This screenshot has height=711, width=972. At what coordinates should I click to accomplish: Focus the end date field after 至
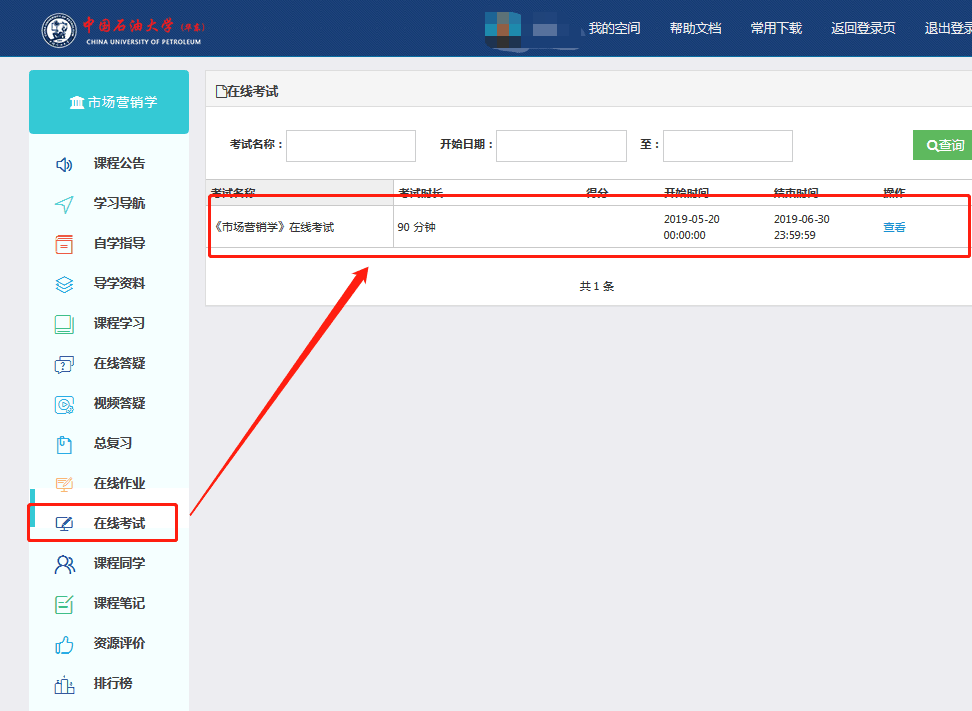[728, 146]
